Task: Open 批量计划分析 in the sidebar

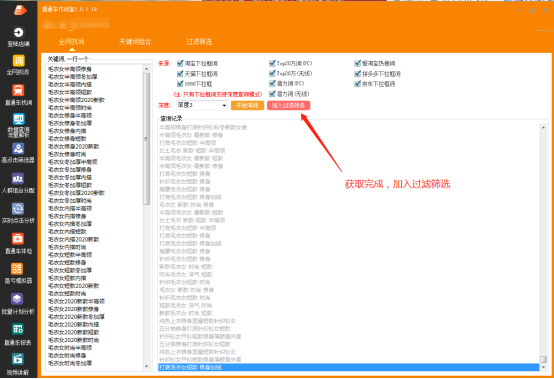Action: coord(18,304)
